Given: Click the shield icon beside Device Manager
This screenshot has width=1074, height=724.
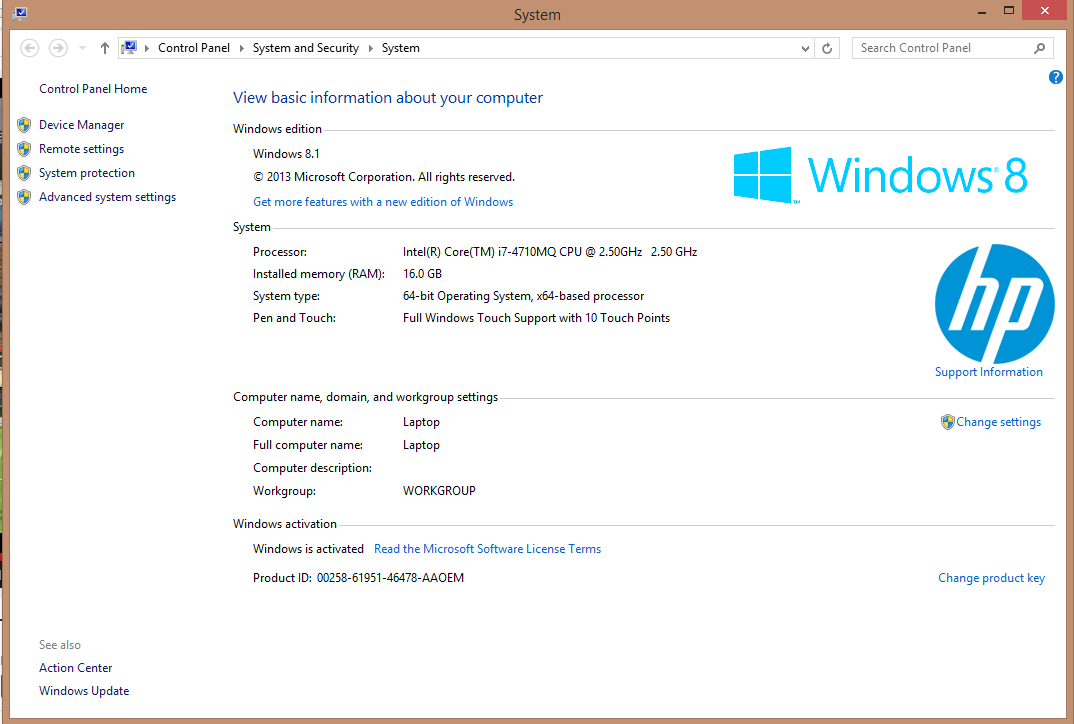Looking at the screenshot, I should tap(24, 125).
